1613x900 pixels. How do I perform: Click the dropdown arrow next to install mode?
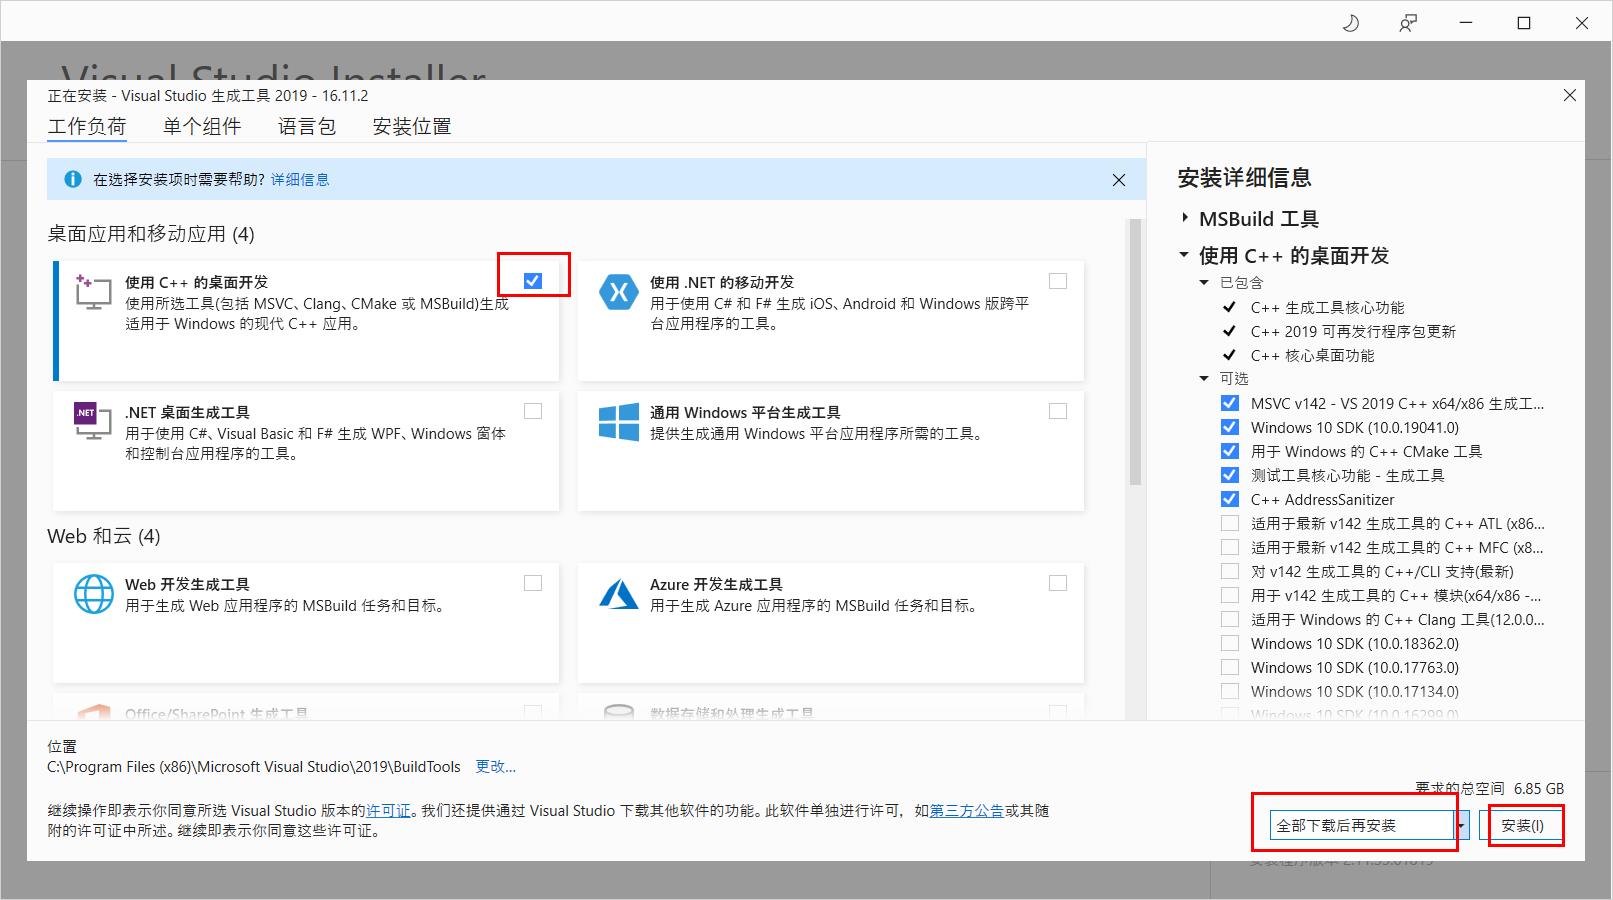coord(1461,825)
